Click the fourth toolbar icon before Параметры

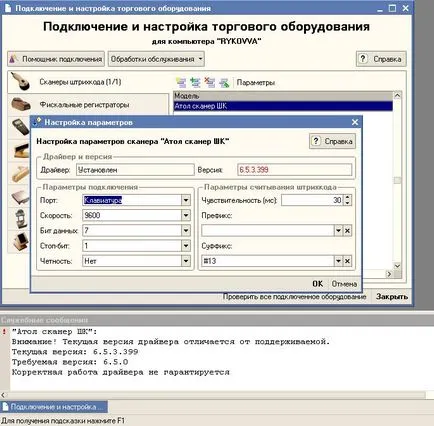(x=224, y=82)
